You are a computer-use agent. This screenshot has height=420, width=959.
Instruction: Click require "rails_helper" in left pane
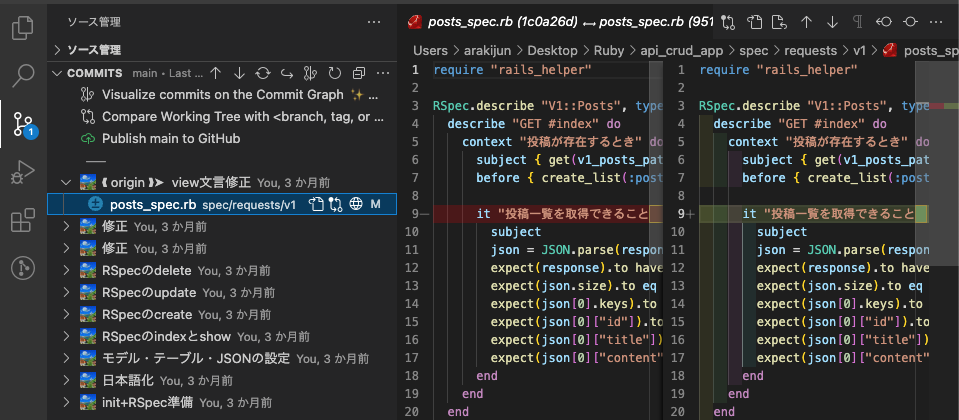(x=513, y=70)
